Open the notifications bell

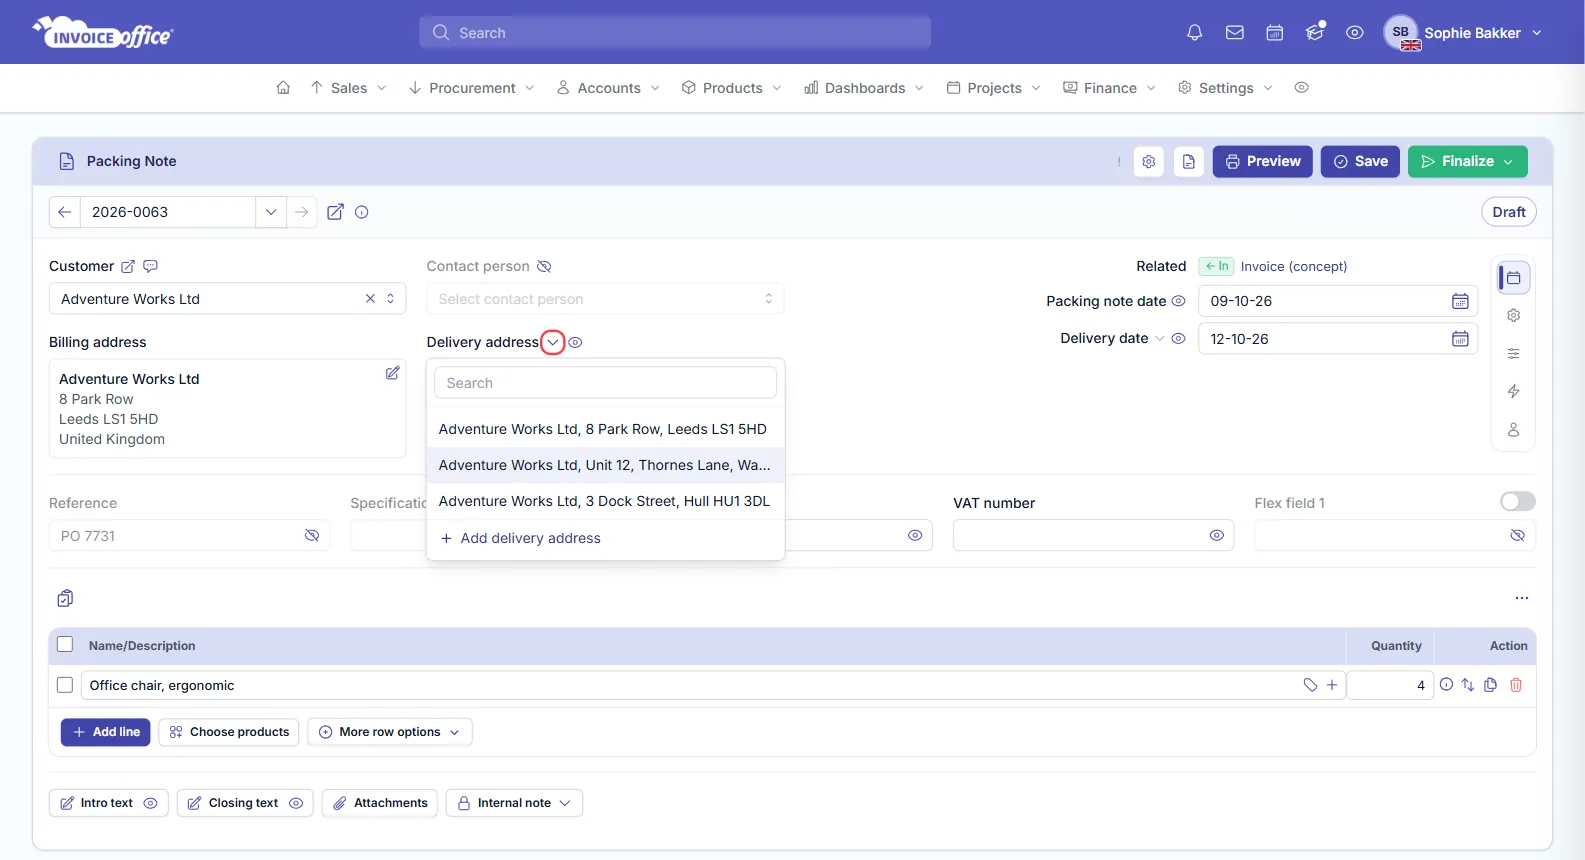point(1194,33)
